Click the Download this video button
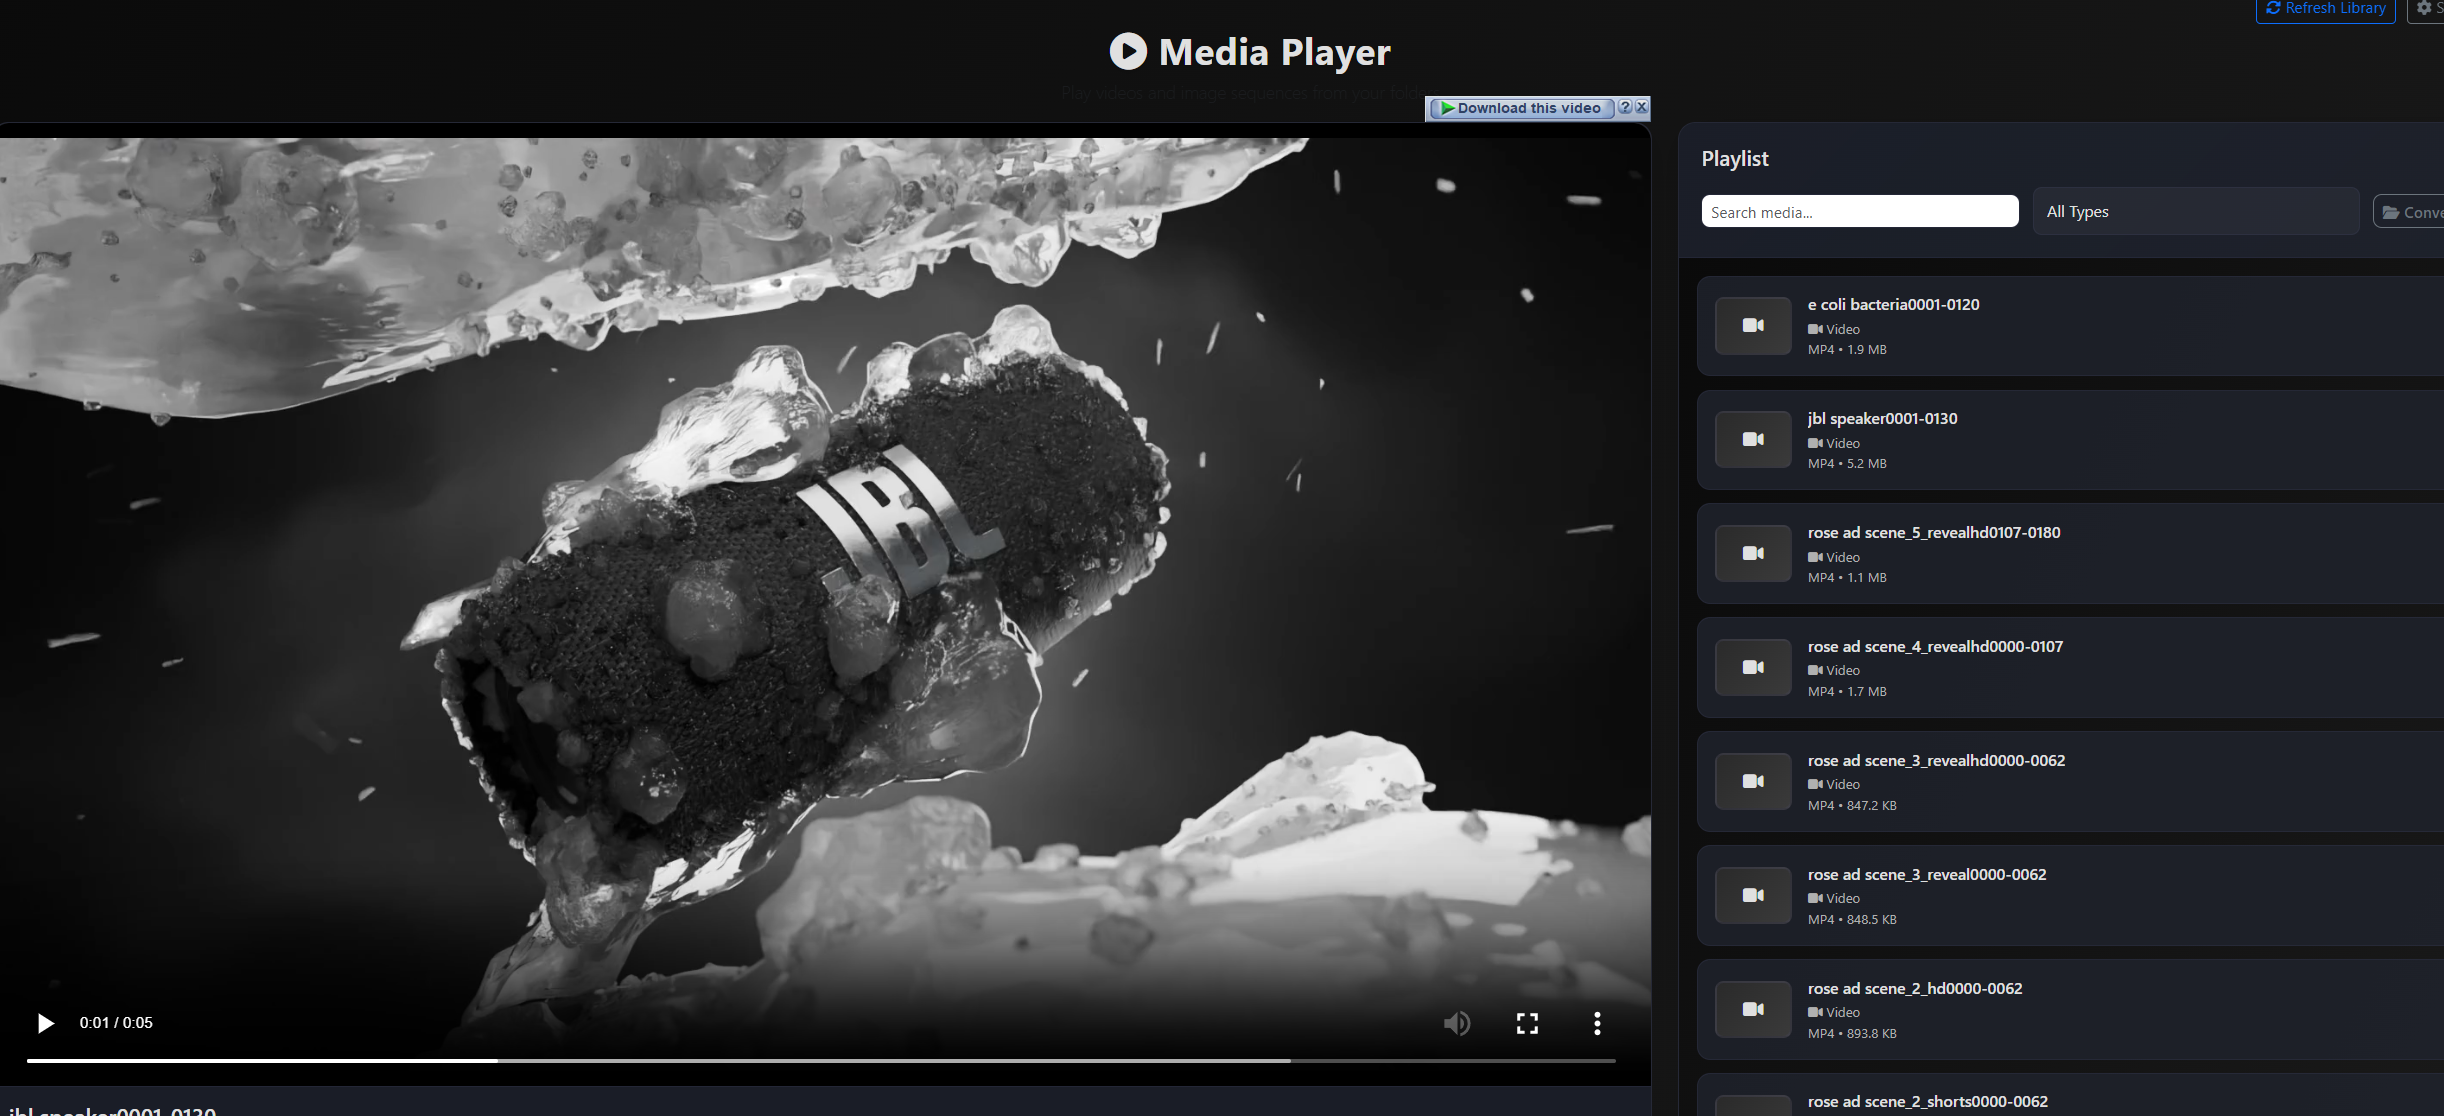2444x1116 pixels. 1521,108
